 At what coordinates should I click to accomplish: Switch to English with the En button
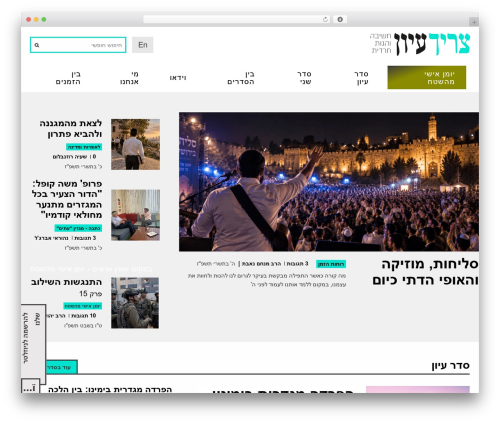(x=143, y=45)
